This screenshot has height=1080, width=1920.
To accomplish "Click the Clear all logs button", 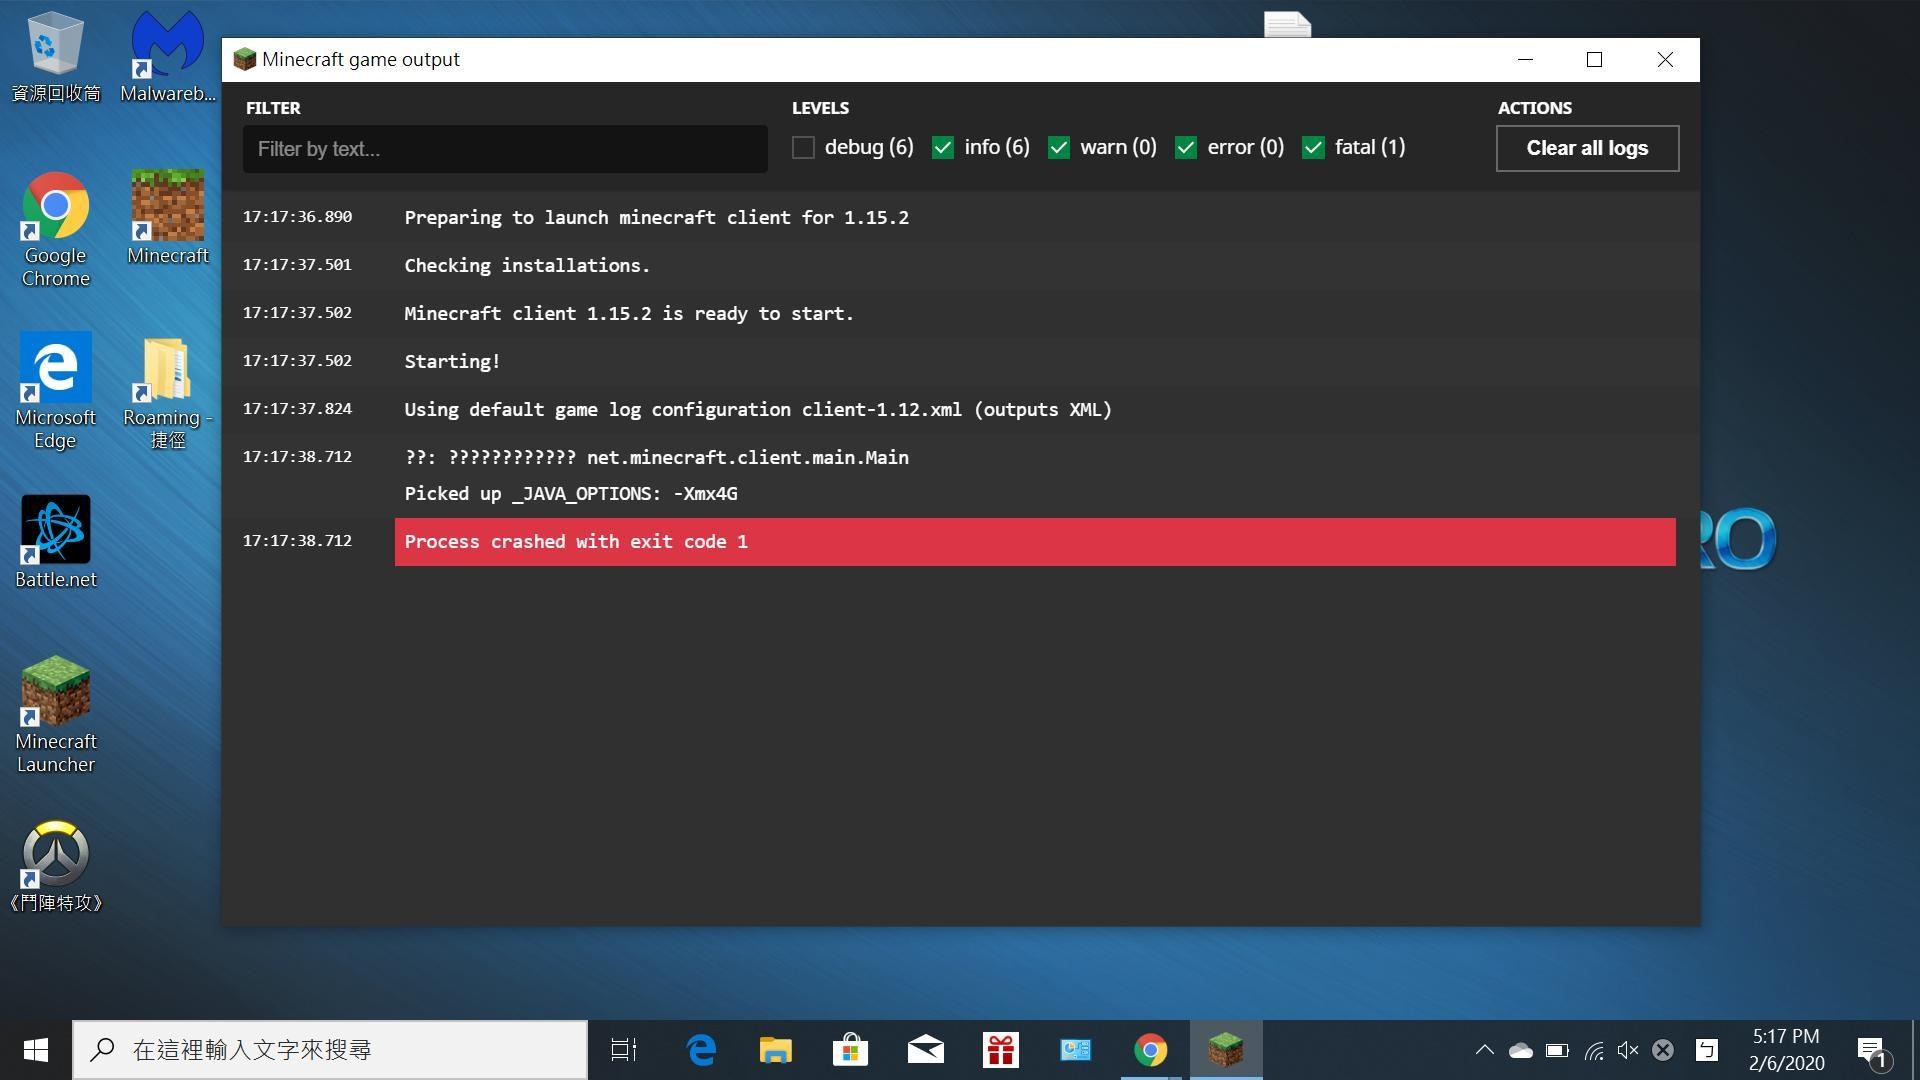I will (x=1587, y=148).
